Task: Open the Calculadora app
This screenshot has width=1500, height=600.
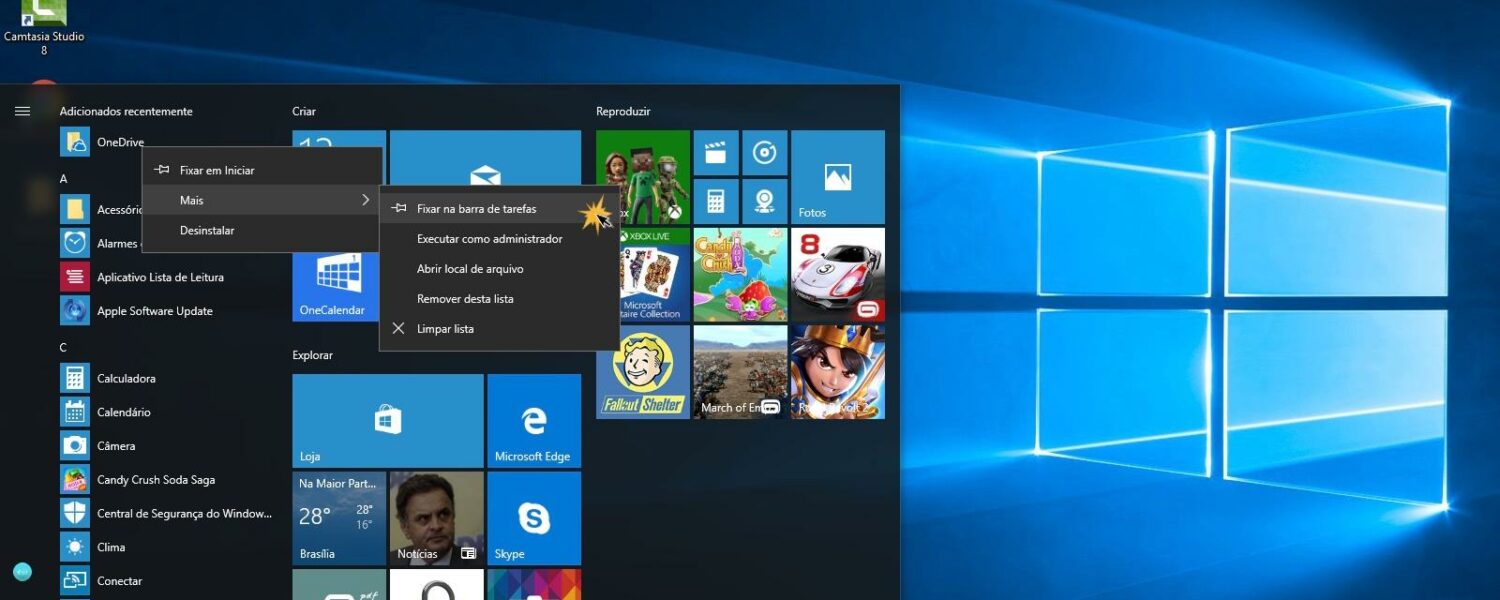Action: (x=108, y=378)
